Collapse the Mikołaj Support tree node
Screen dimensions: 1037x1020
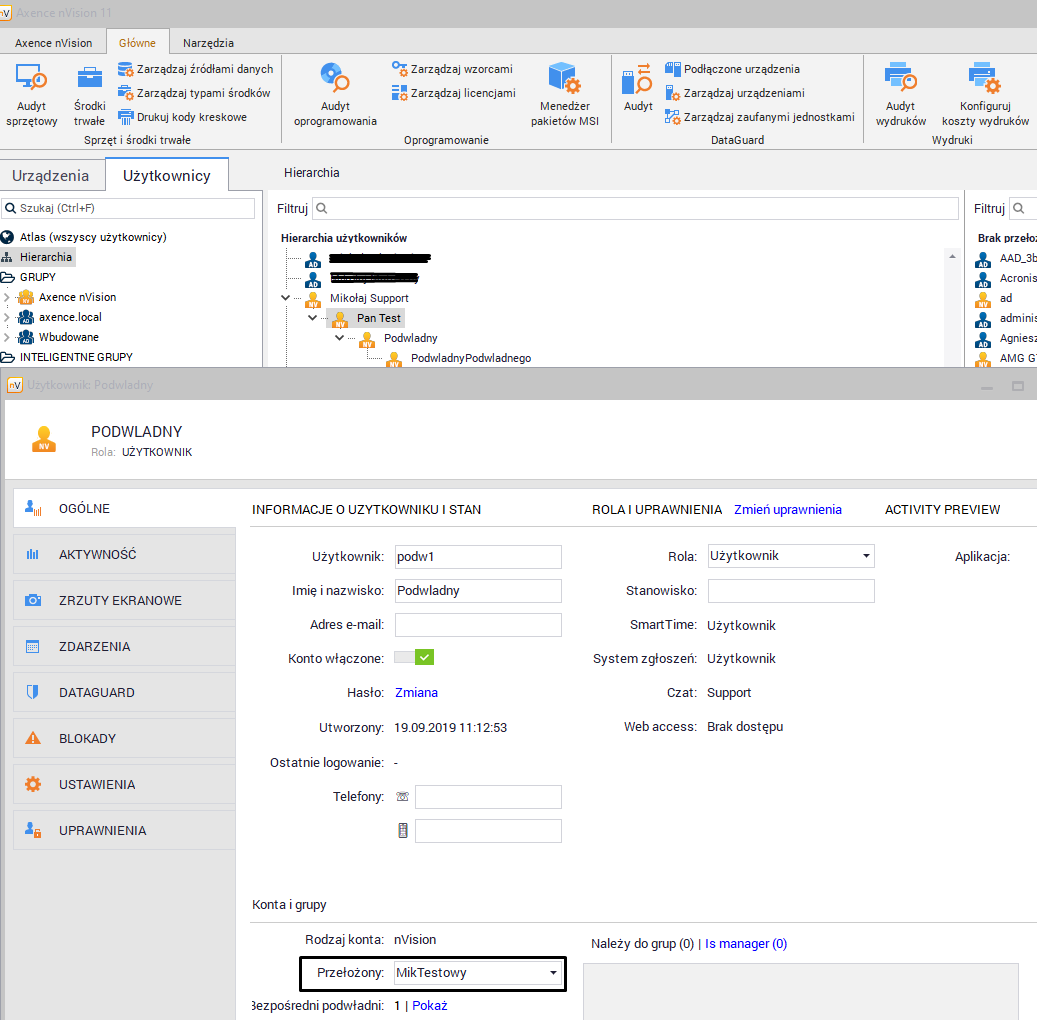tap(286, 298)
